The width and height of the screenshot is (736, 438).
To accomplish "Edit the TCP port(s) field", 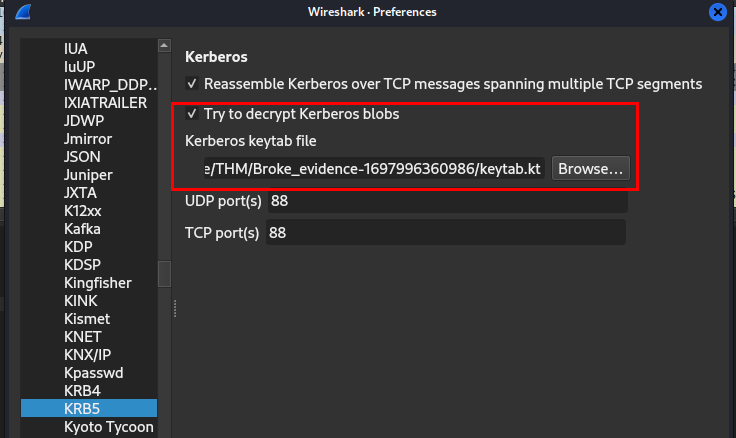I will point(446,233).
